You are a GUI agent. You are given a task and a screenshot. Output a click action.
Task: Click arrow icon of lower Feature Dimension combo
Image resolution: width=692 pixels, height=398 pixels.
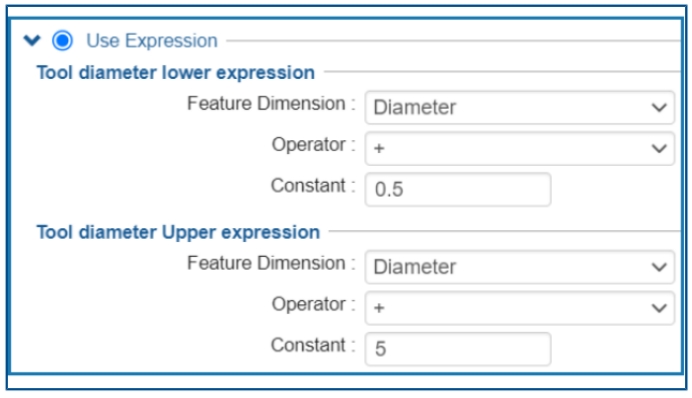659,108
